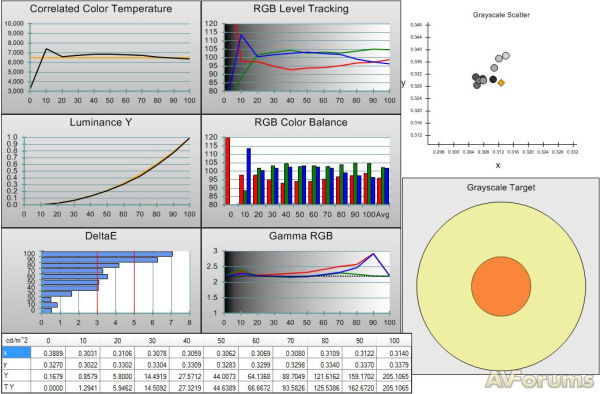Click the blue bar at 10 in RGB Color Balance

point(249,176)
